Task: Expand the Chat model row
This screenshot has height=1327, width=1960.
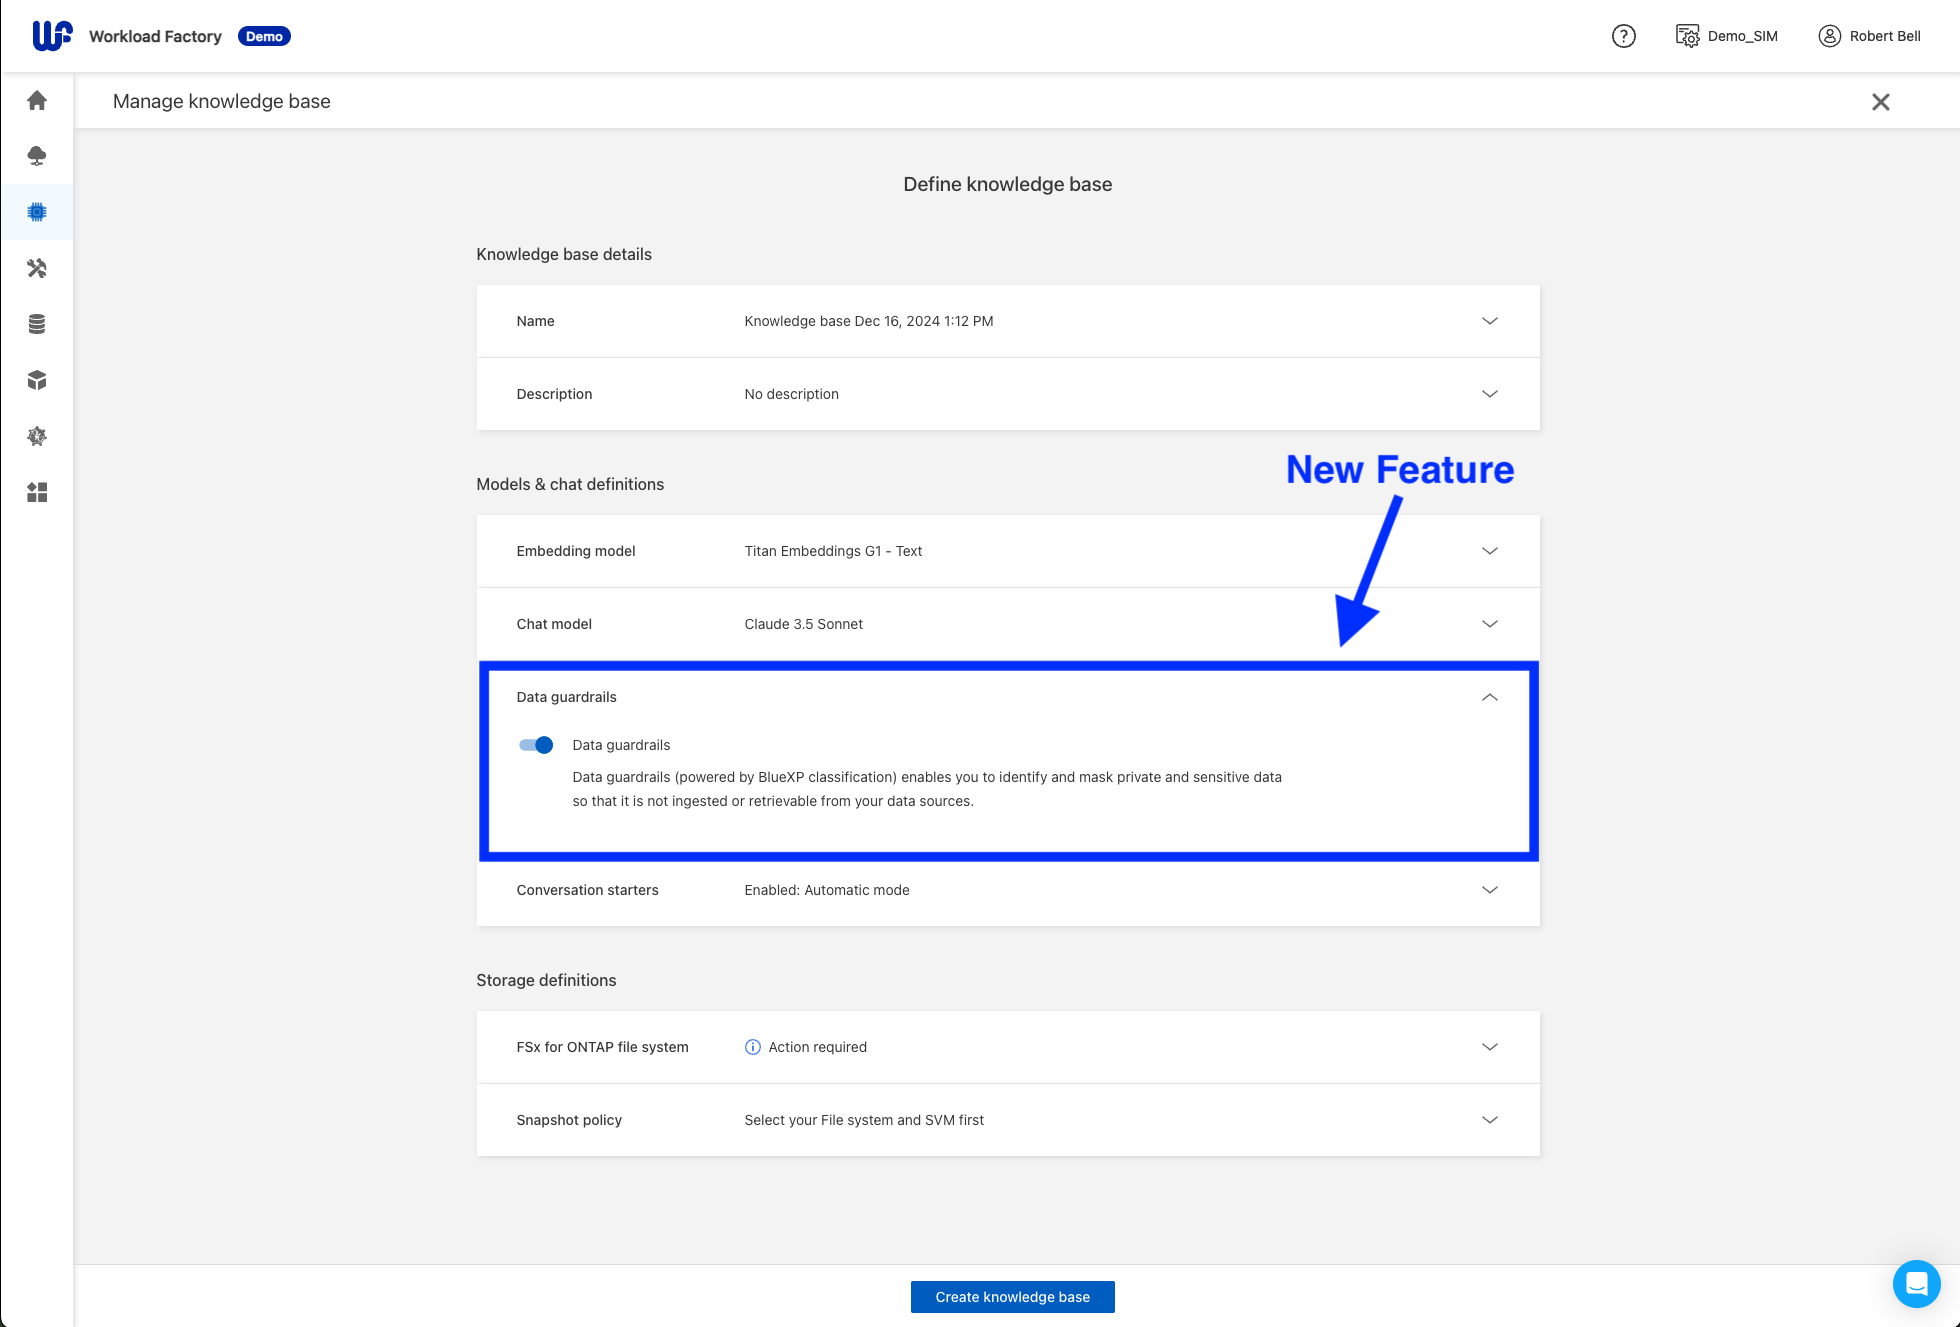Action: (1489, 624)
